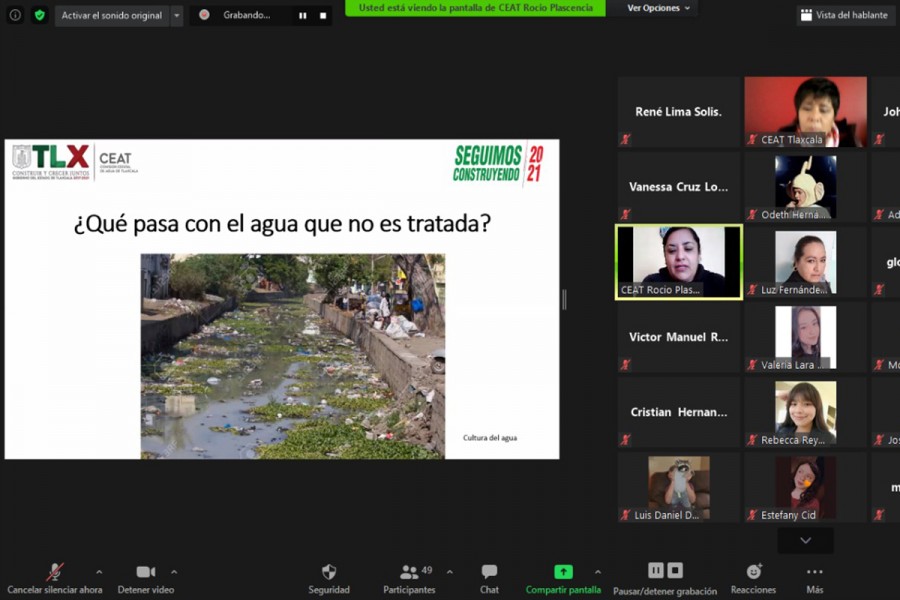Expand the original sound dropdown arrow
This screenshot has width=900, height=600.
[177, 16]
